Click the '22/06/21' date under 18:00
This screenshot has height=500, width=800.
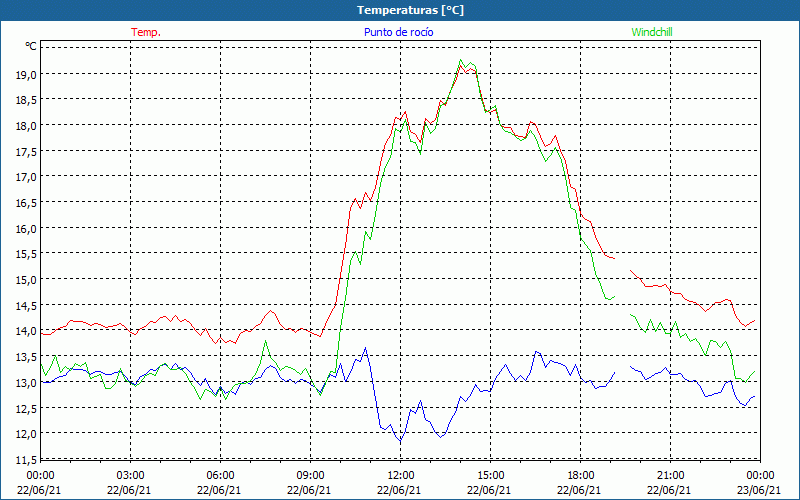pos(579,490)
